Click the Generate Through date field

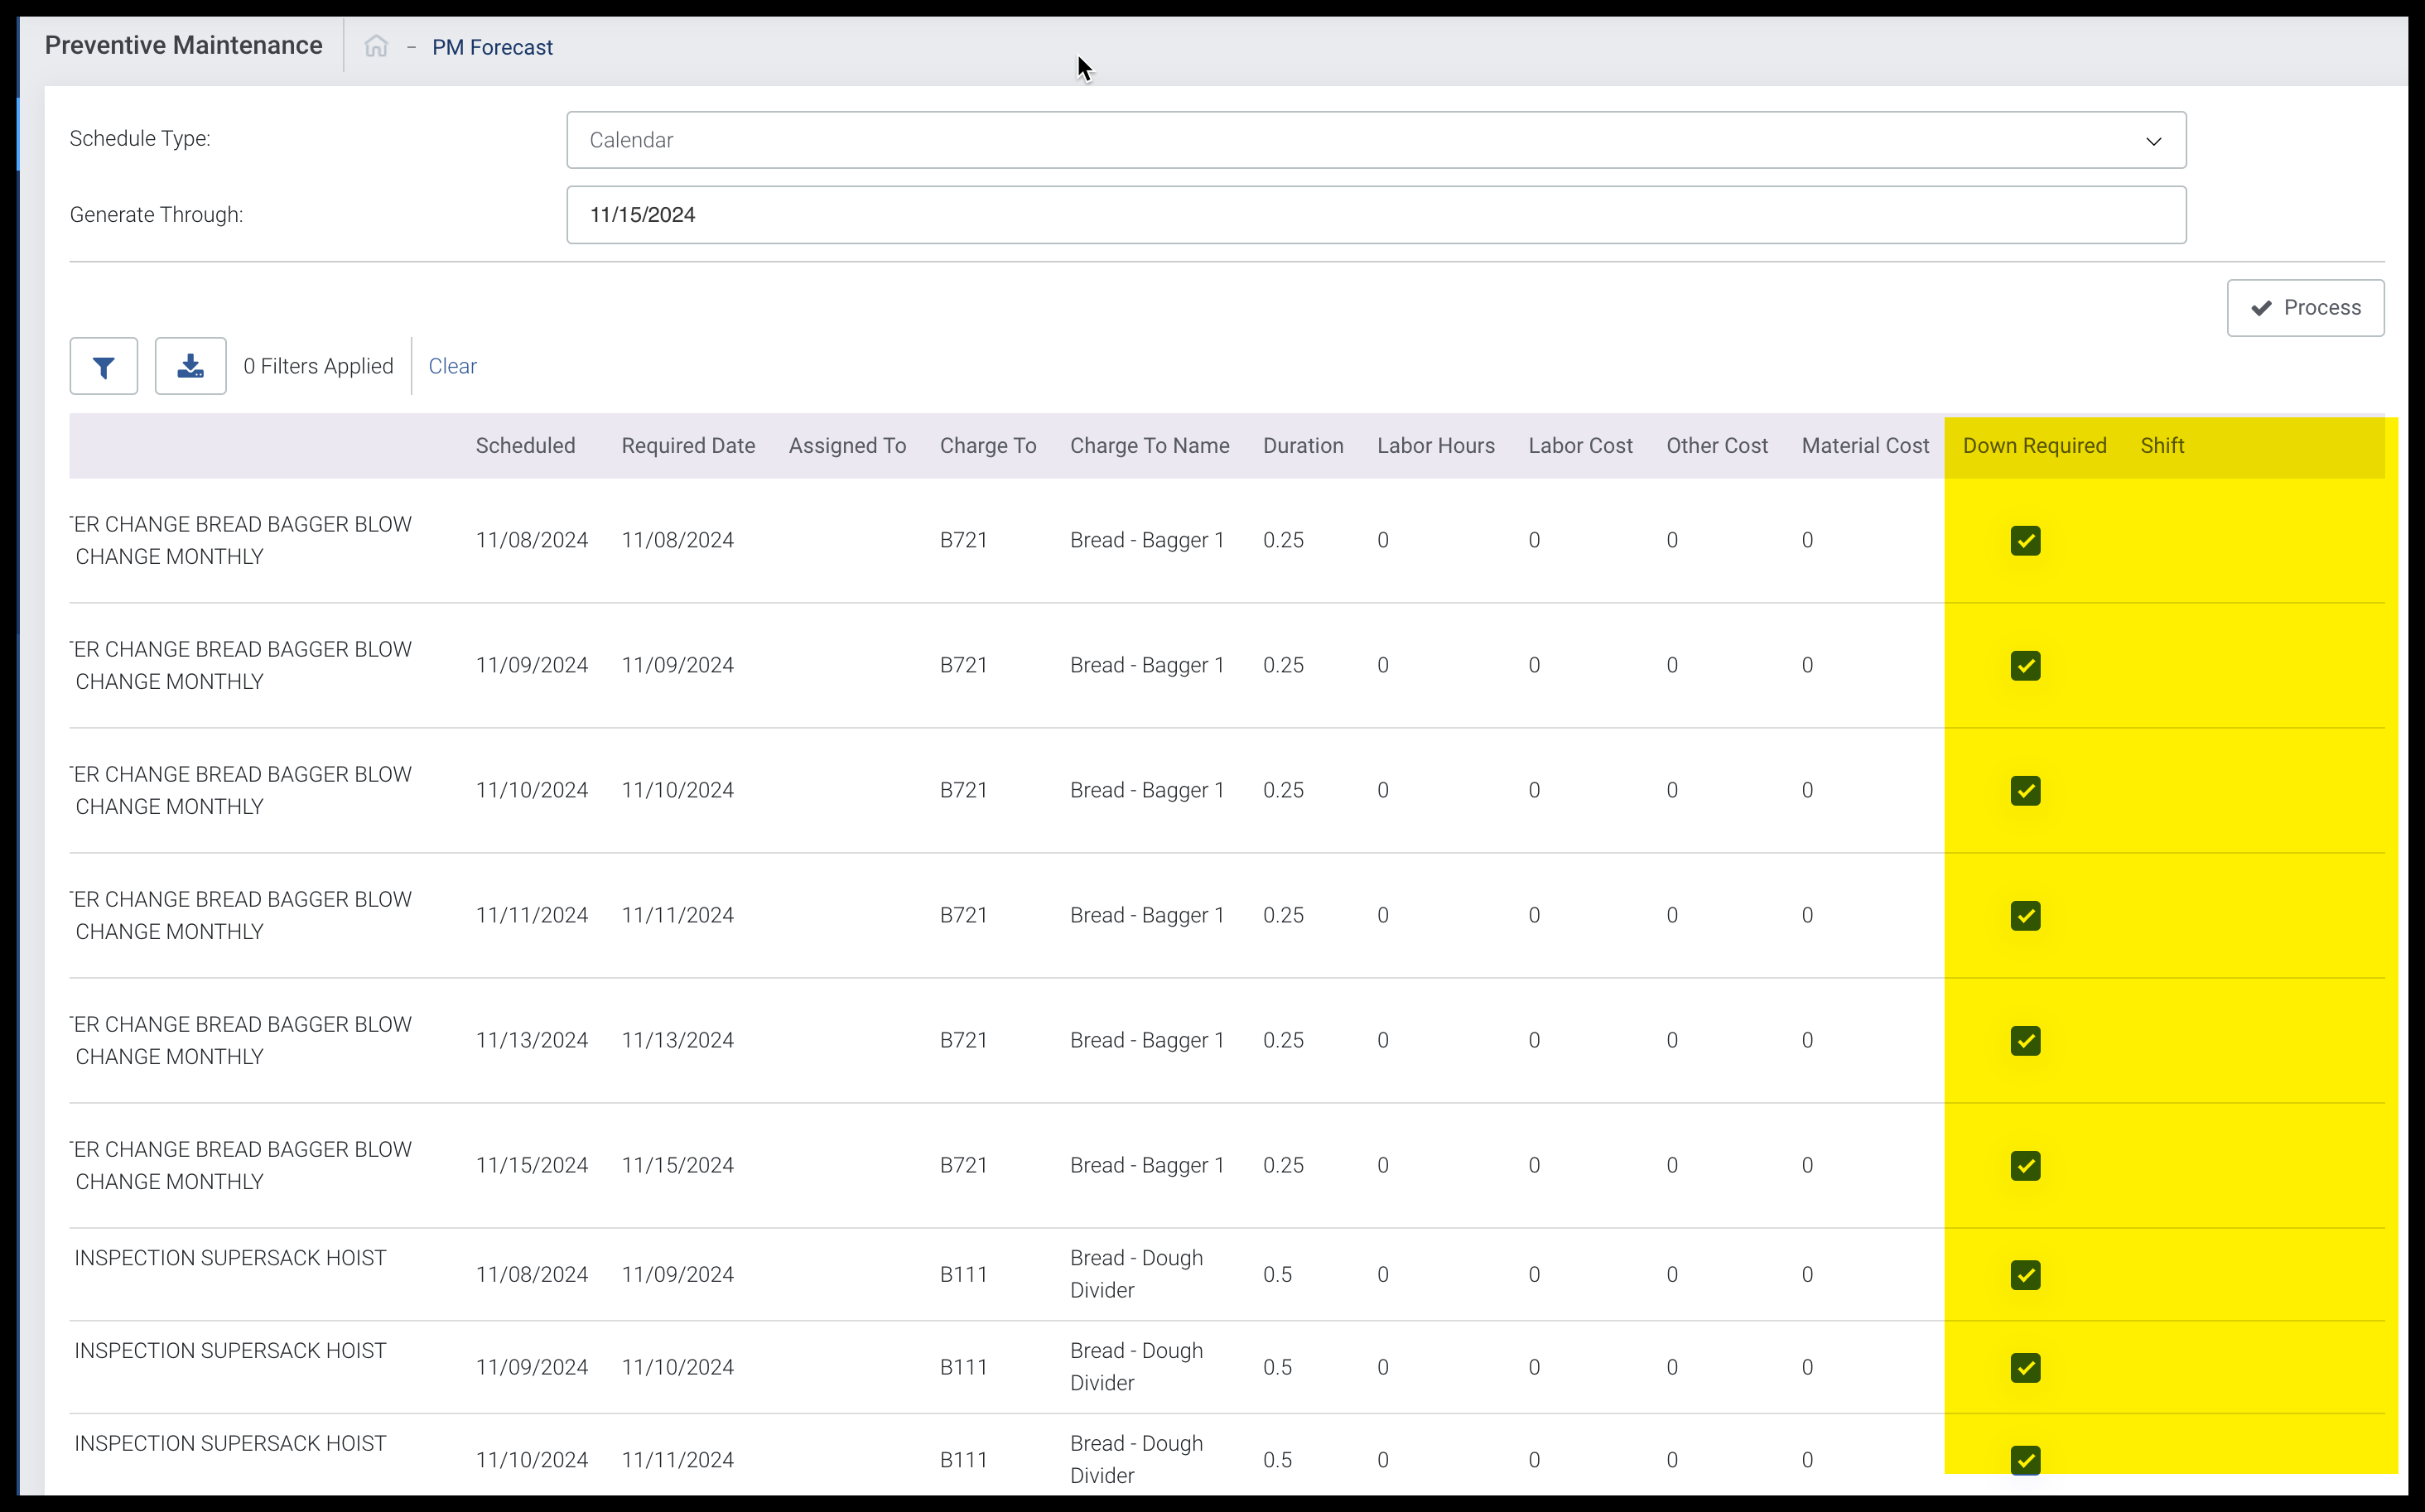pos(1375,215)
